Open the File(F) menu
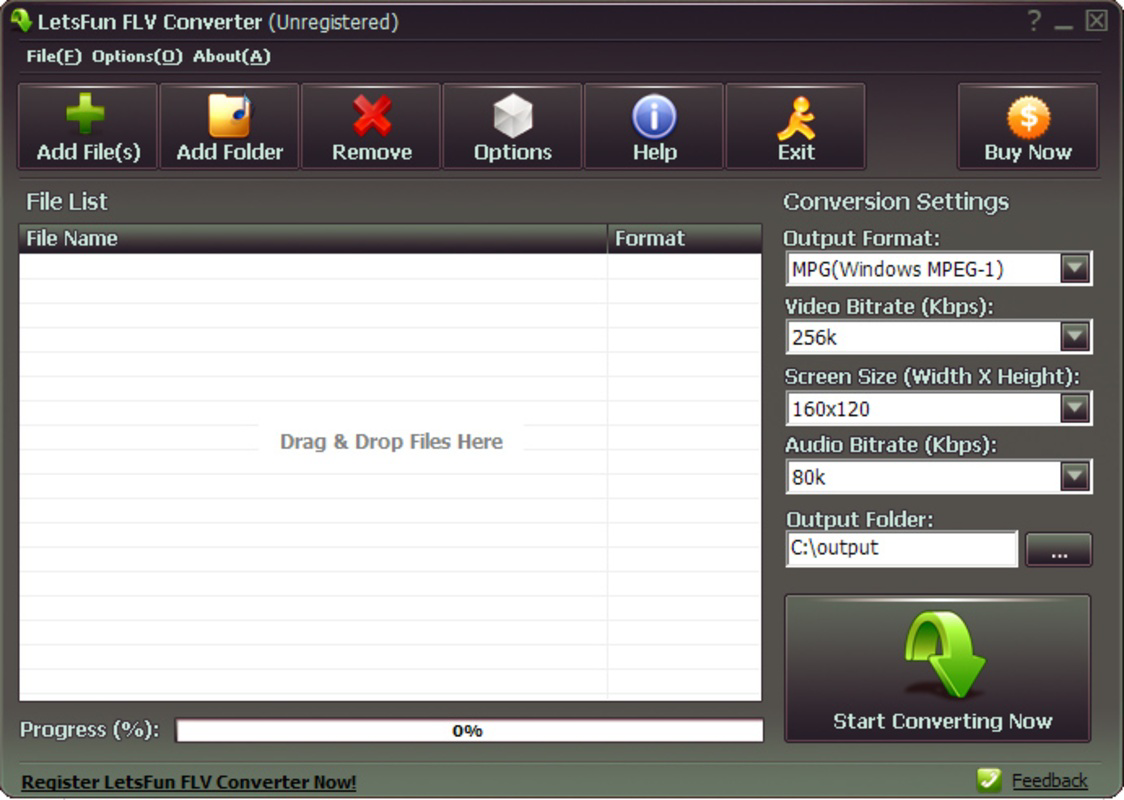Viewport: 1124px width, 800px height. point(54,56)
